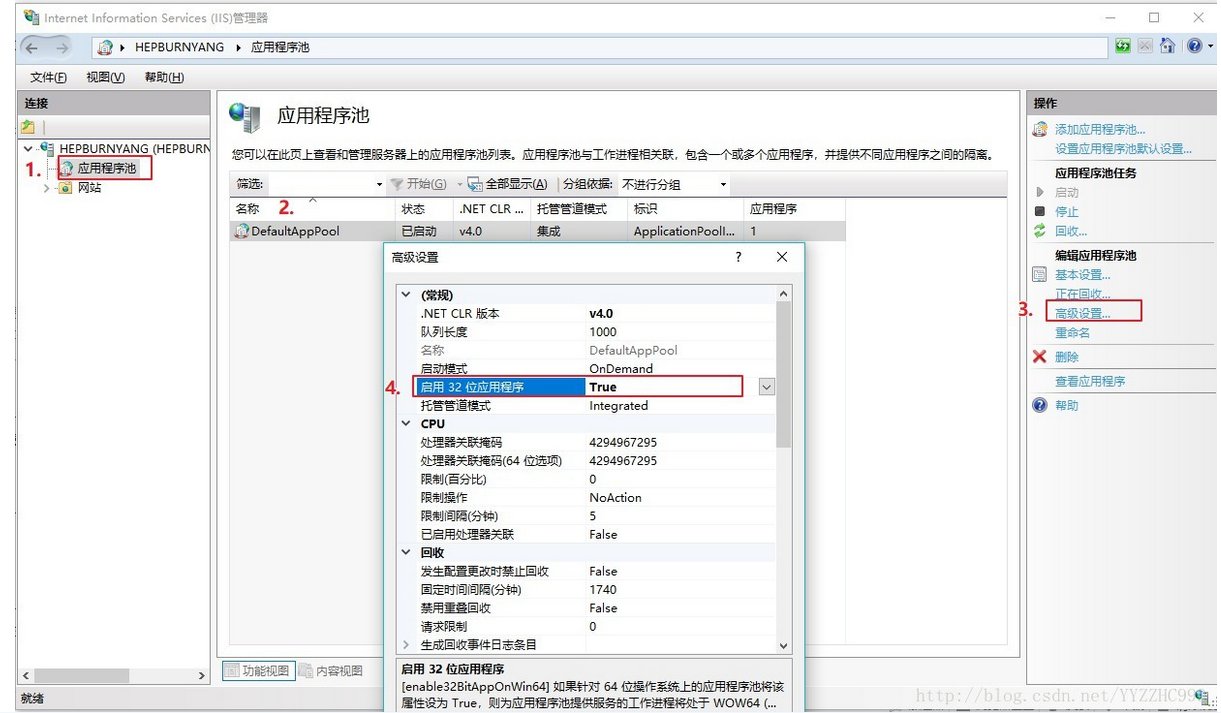Click the 基本设置 icon in the actions pane
This screenshot has height=713, width=1221.
coord(1040,275)
